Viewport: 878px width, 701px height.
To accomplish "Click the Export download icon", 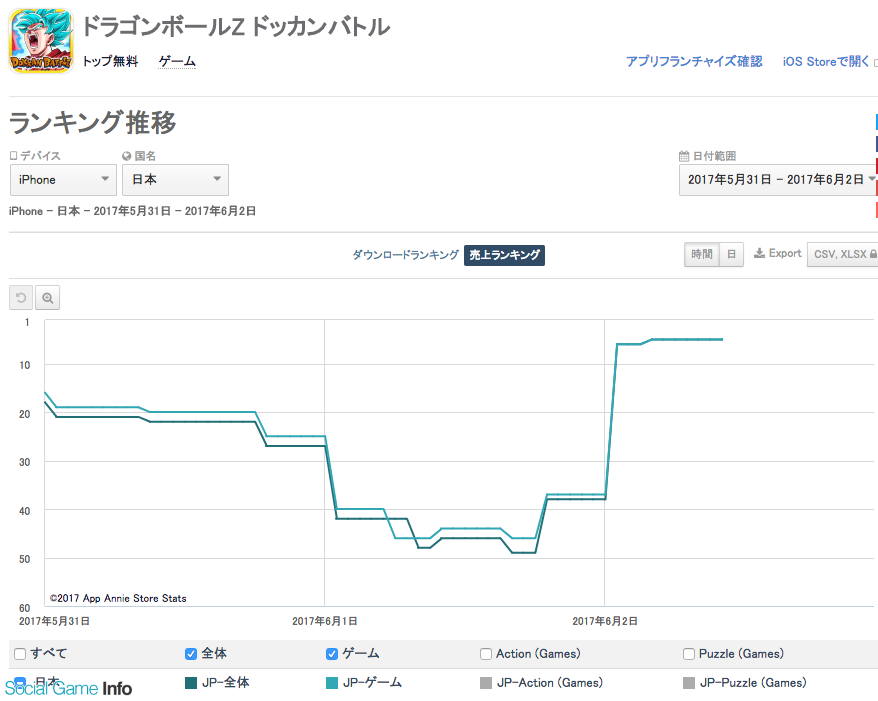I will tap(759, 253).
